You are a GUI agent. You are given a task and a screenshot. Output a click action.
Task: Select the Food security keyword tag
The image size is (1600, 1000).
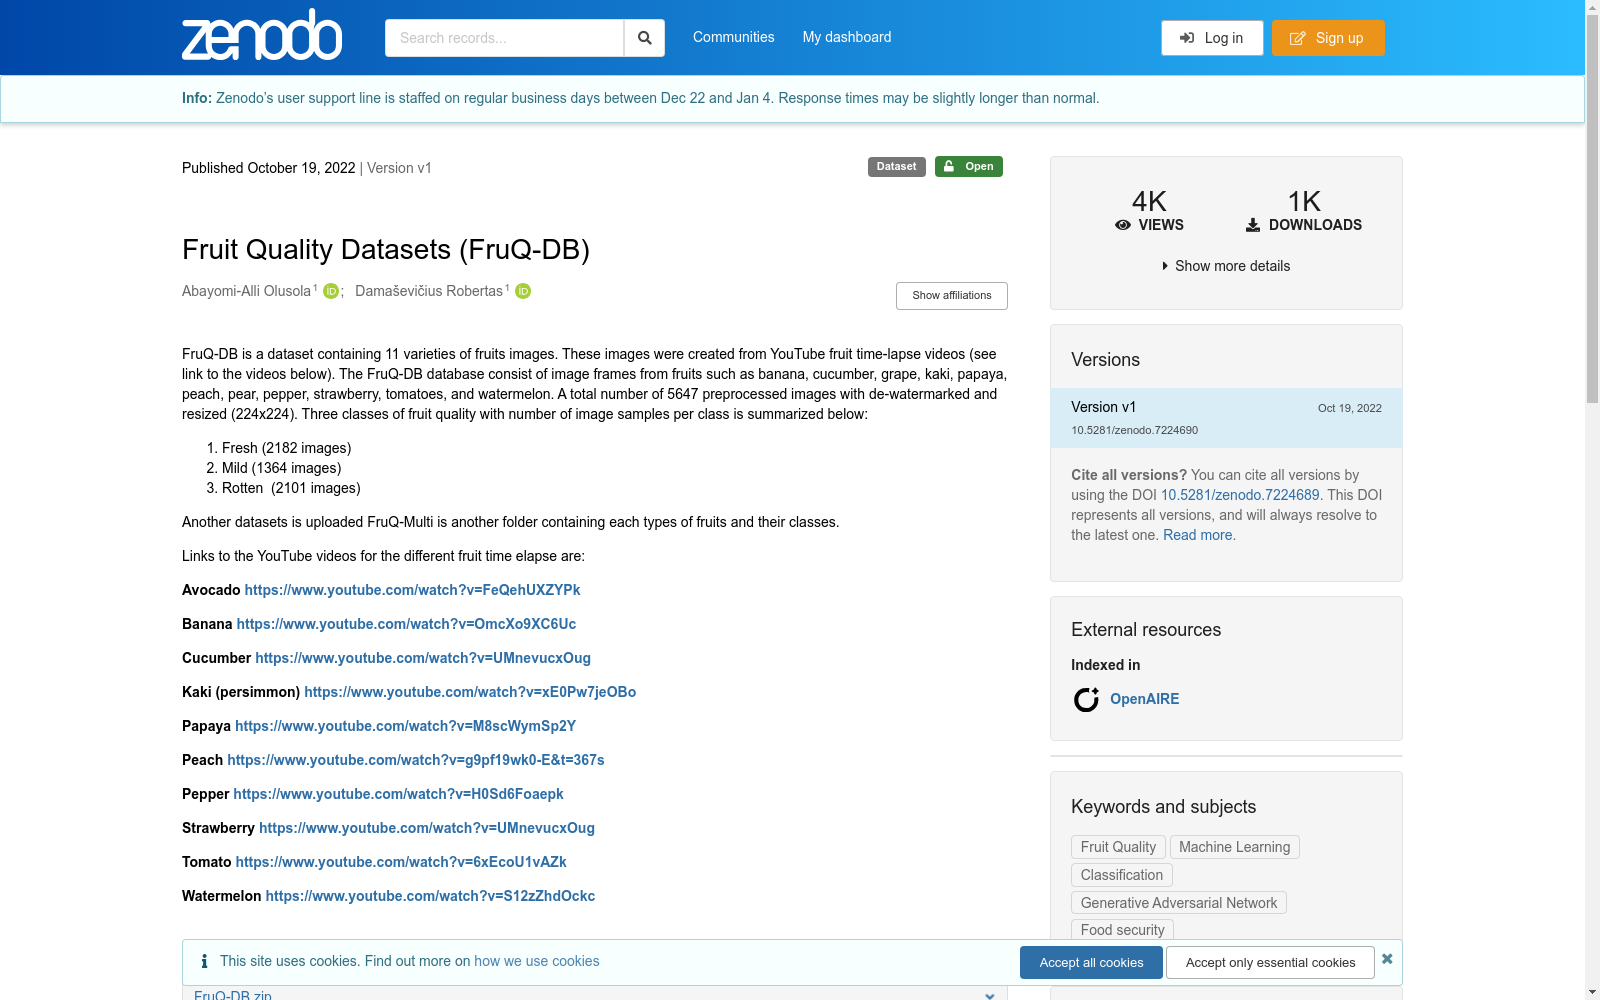click(x=1122, y=930)
